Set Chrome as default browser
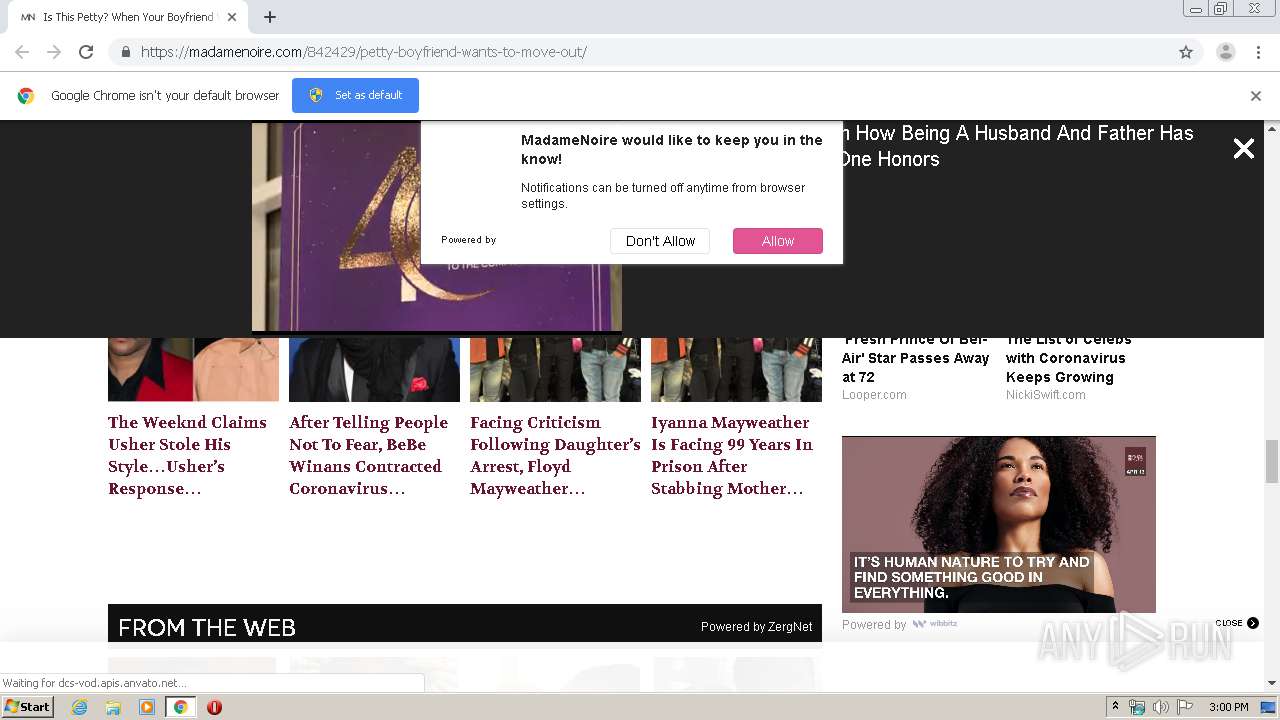Viewport: 1280px width, 720px height. click(x=355, y=95)
